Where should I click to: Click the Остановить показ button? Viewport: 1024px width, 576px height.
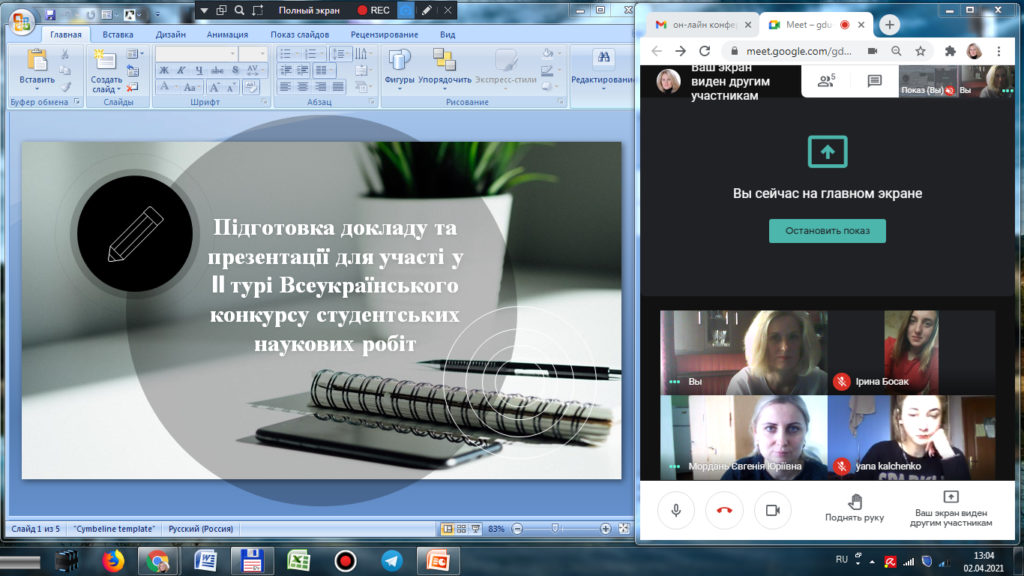point(827,231)
